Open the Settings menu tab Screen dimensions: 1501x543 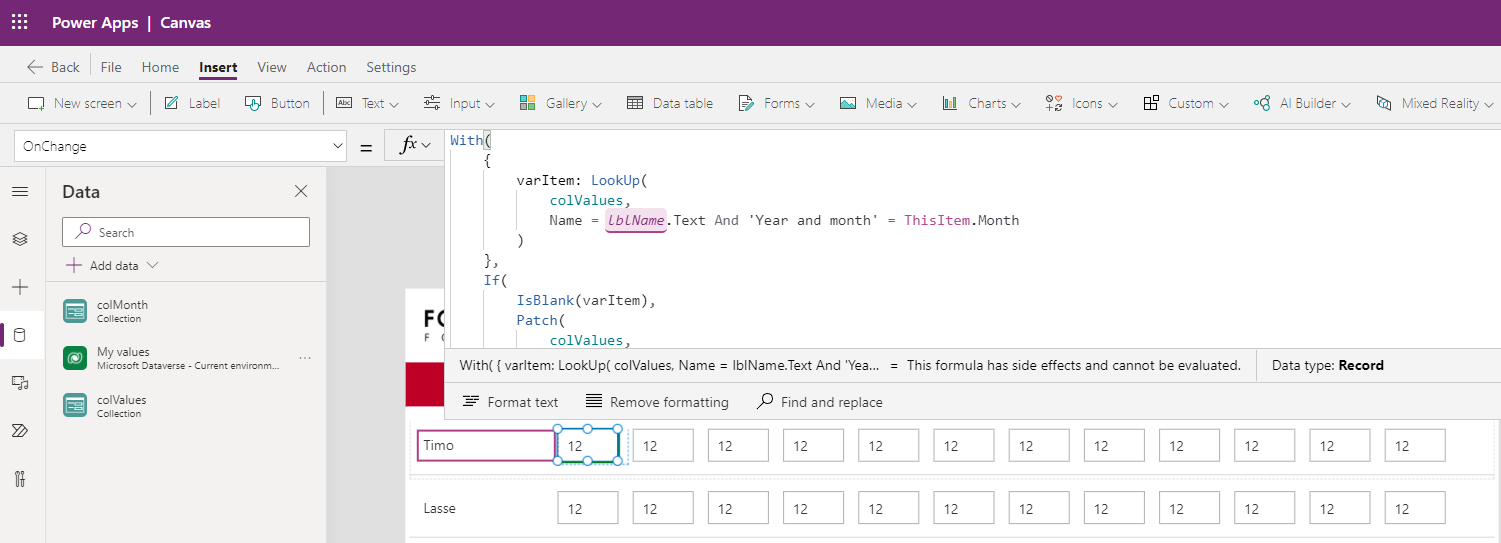point(391,67)
